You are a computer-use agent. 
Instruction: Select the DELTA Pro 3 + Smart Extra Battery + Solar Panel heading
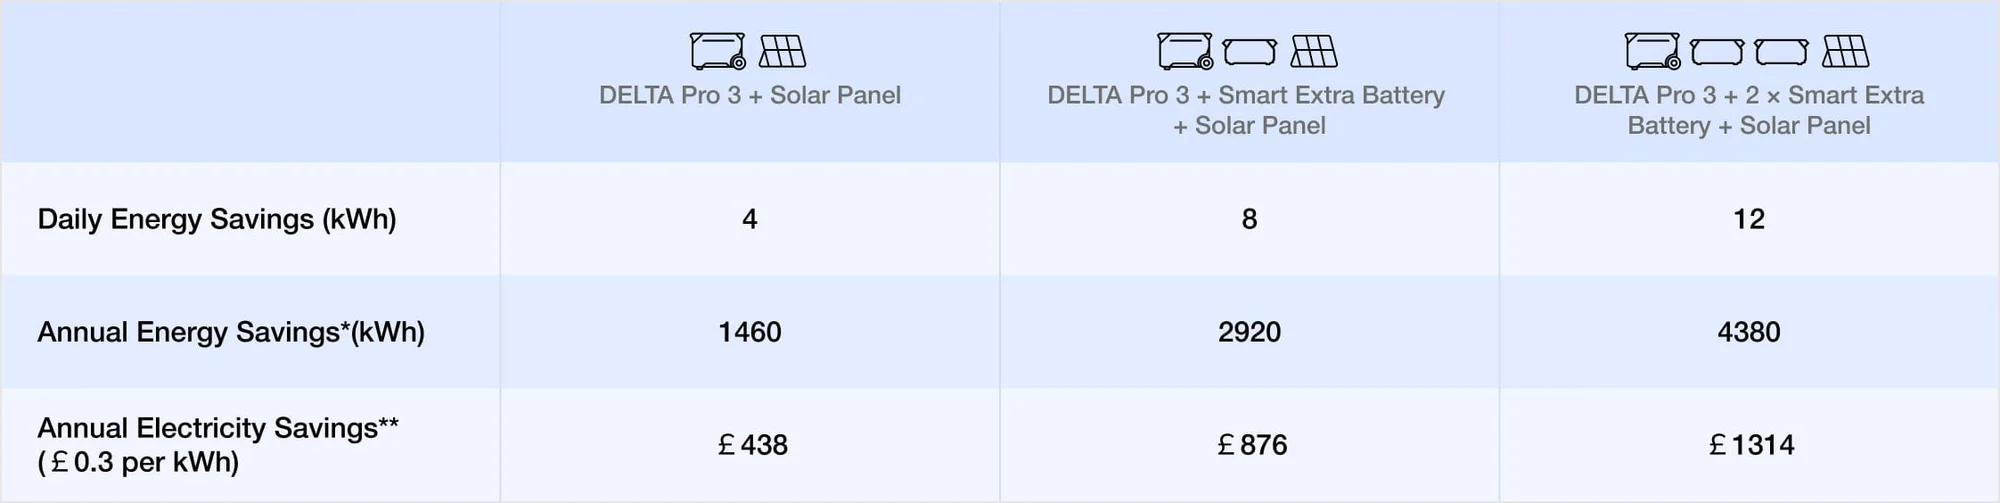[x=1246, y=110]
